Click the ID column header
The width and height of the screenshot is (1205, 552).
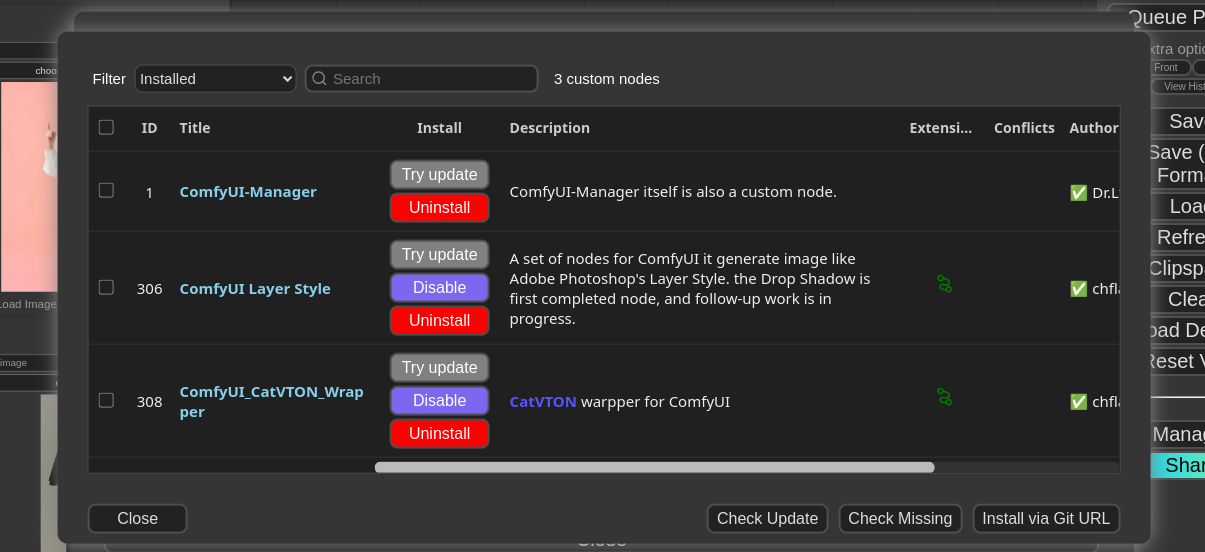click(x=149, y=128)
